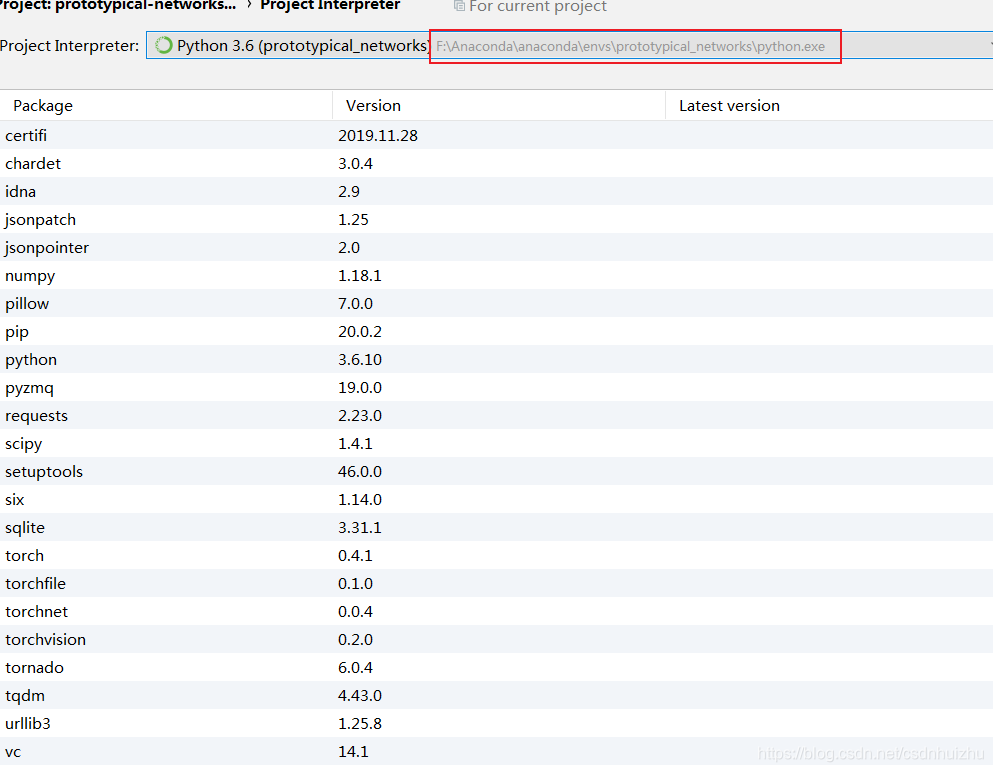993x772 pixels.
Task: Select the sqlite package row
Action: pyautogui.click(x=496, y=528)
